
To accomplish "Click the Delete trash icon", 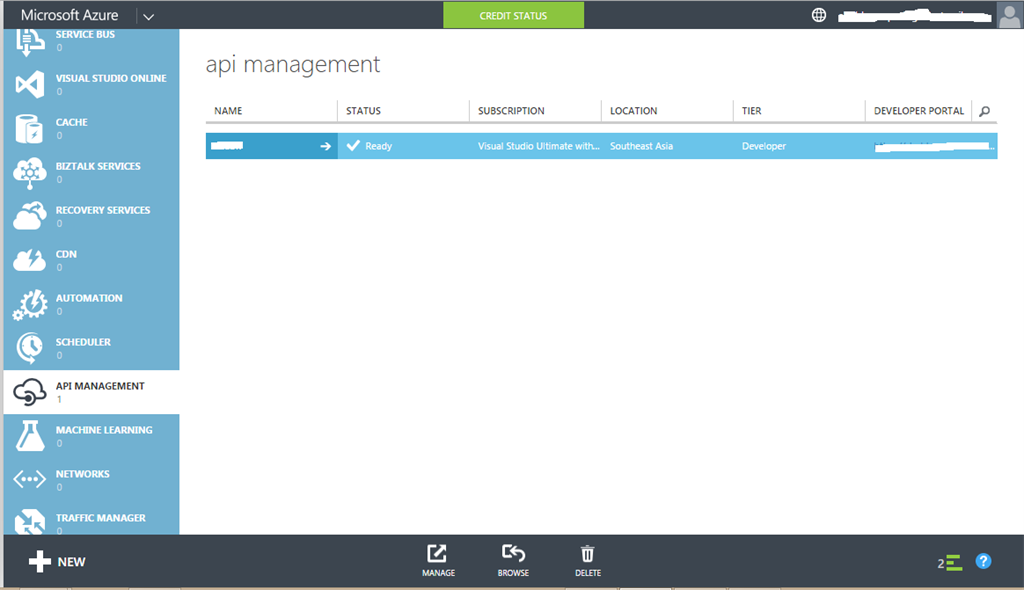I will [588, 554].
